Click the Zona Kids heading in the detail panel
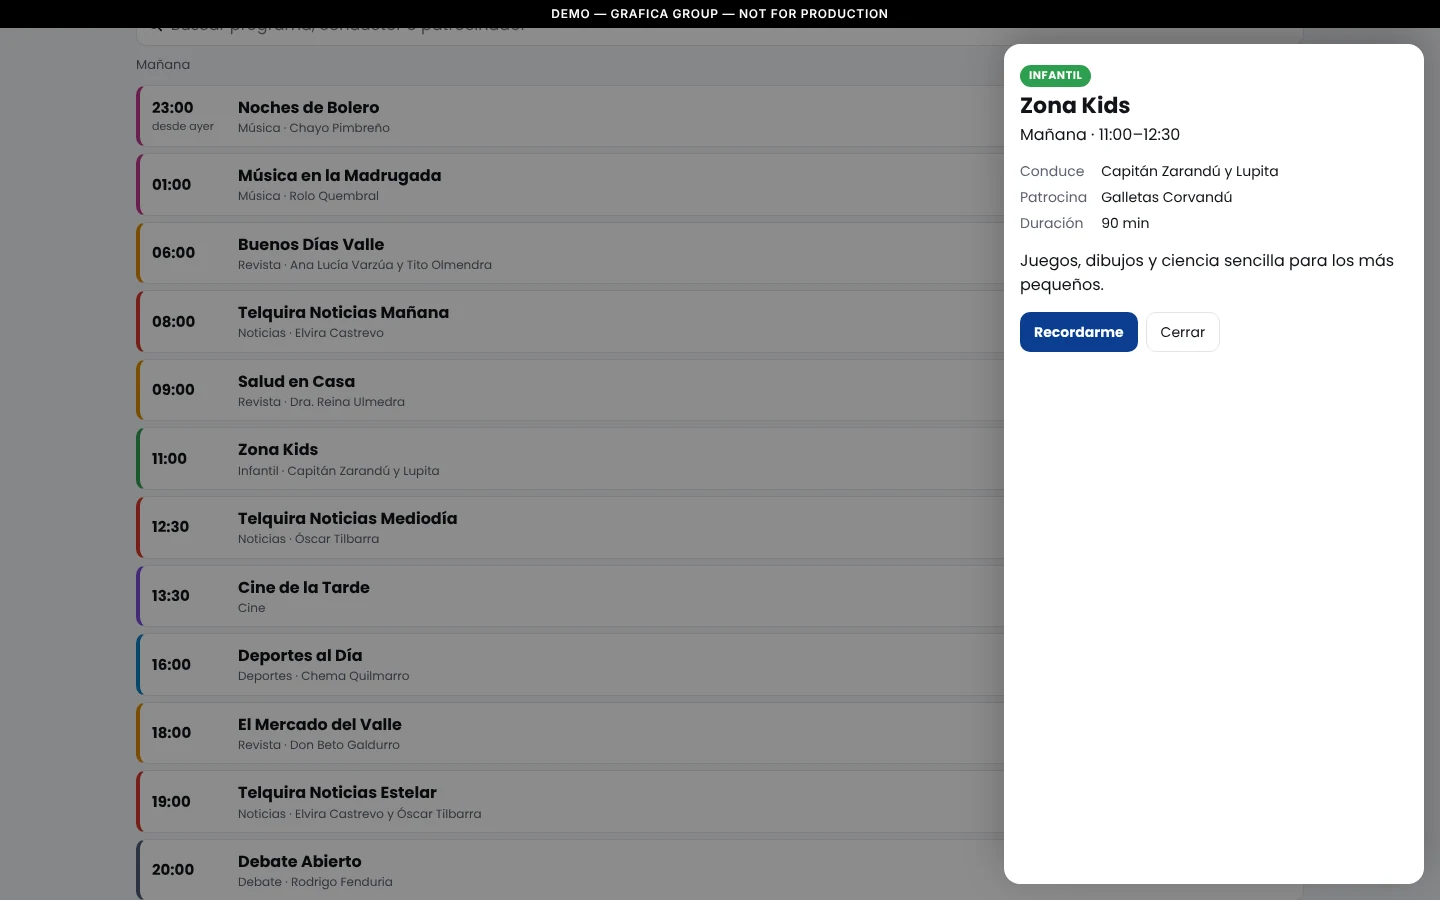 pos(1075,105)
